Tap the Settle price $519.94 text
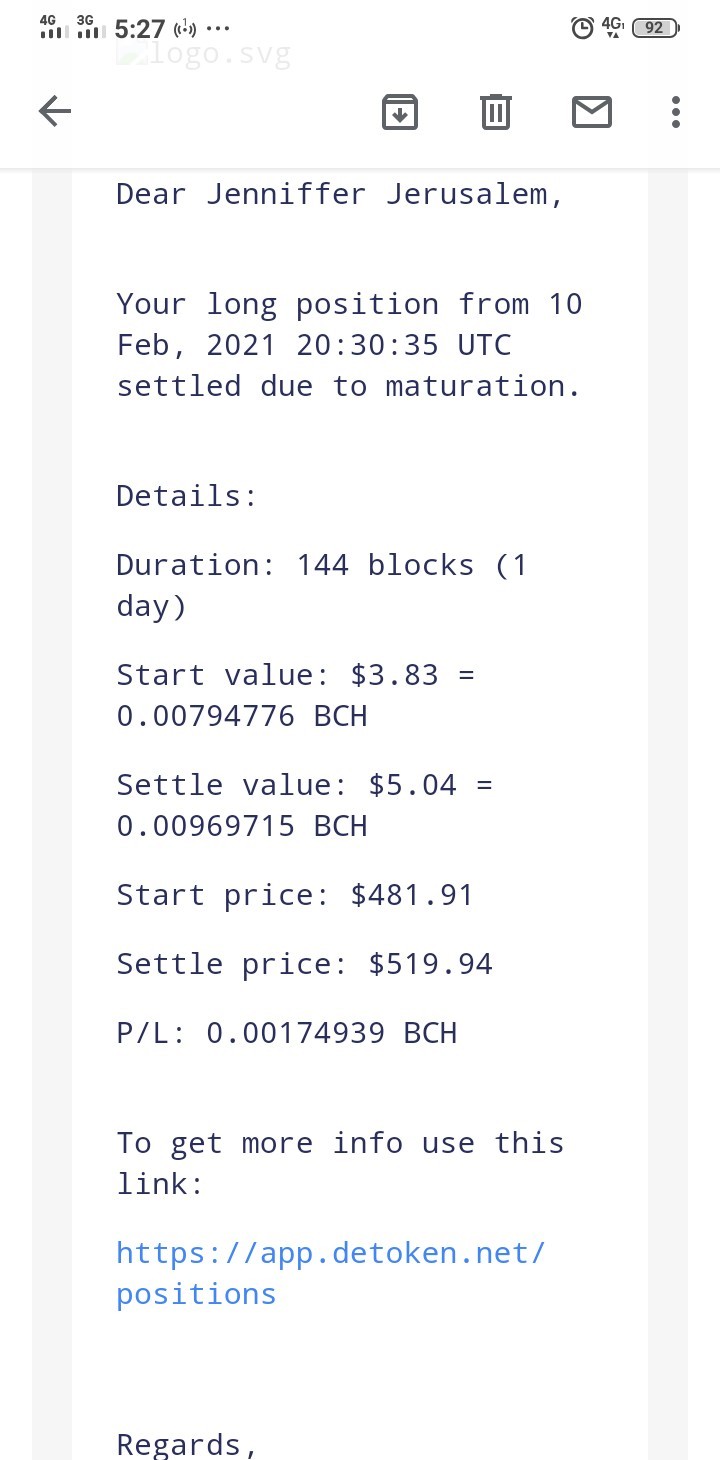Screen dimensions: 720x1460 (x=305, y=964)
